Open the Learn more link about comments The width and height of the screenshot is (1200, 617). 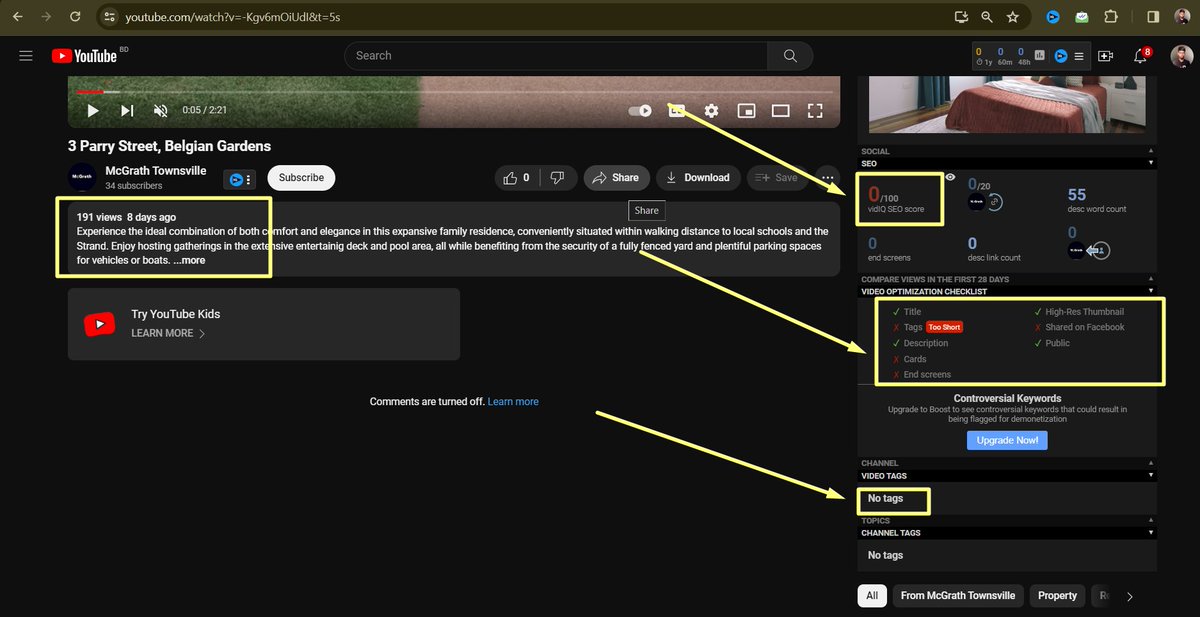(512, 401)
